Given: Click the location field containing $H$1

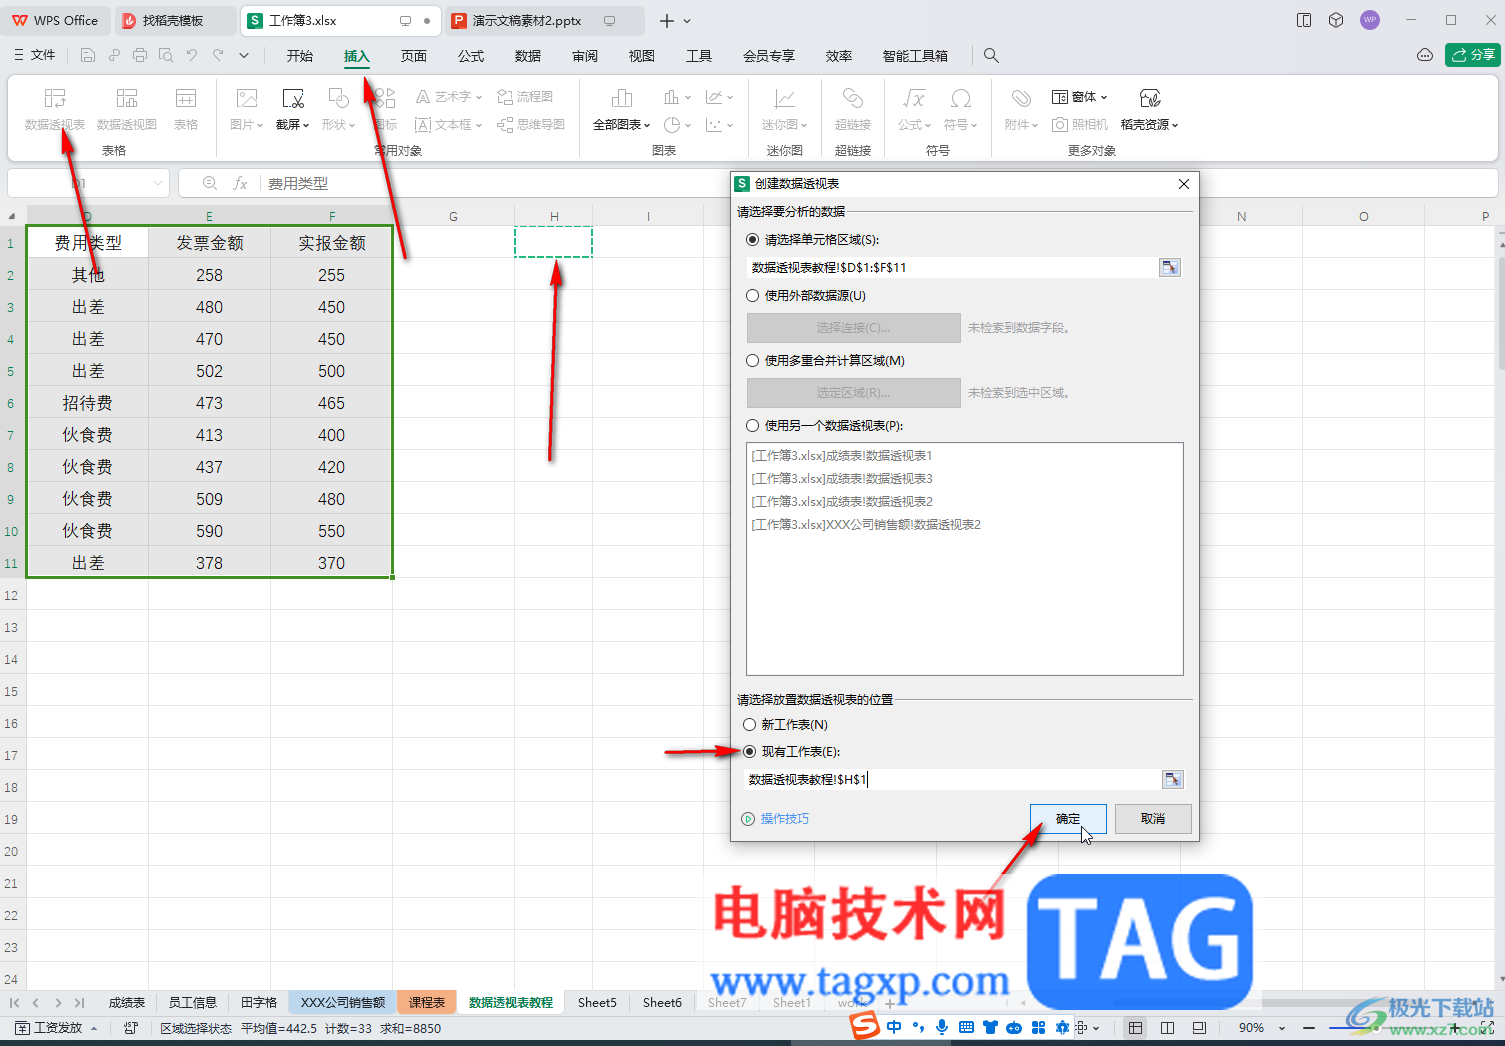Looking at the screenshot, I should point(952,779).
